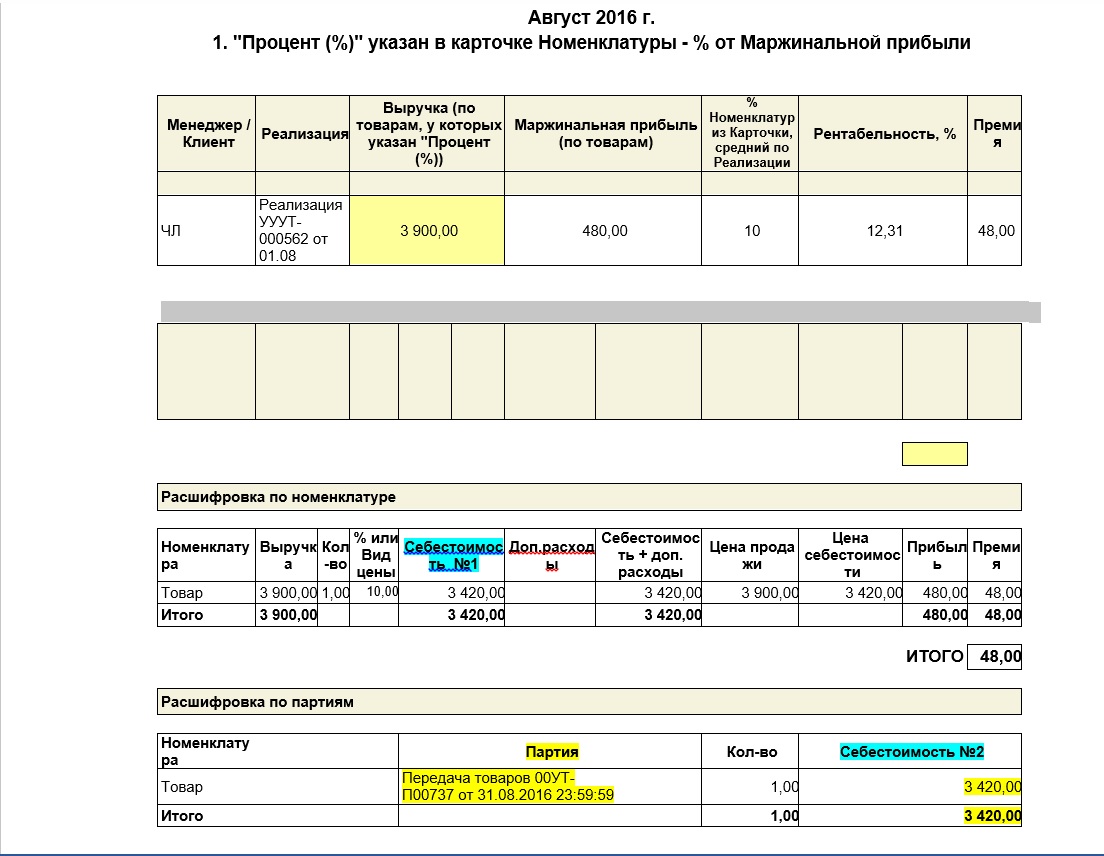Click the boxed 48,00 value beside ИТОГО
Image resolution: width=1104 pixels, height=856 pixels.
[995, 657]
